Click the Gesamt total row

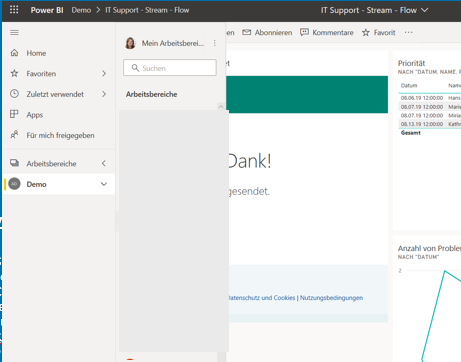coord(411,133)
